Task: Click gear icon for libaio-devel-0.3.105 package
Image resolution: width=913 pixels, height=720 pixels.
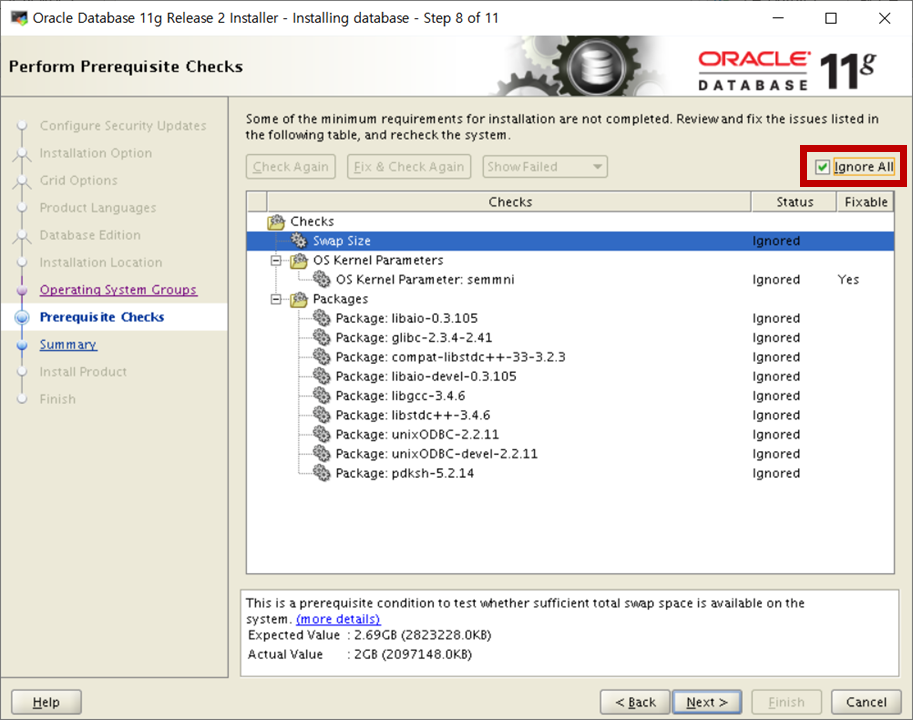Action: 321,376
